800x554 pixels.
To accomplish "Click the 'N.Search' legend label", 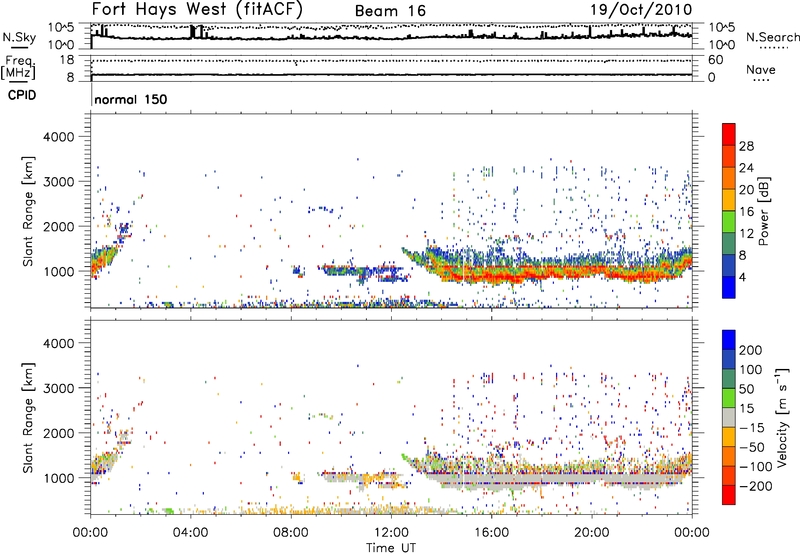I will 772,37.
